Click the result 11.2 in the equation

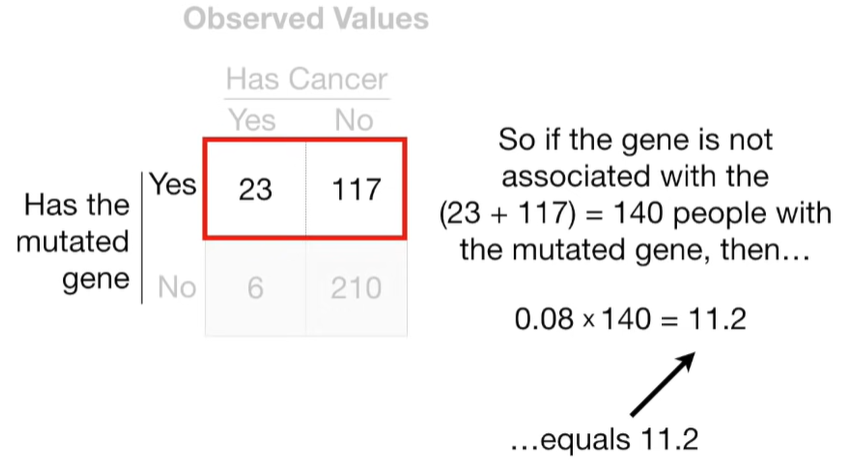pyautogui.click(x=717, y=319)
